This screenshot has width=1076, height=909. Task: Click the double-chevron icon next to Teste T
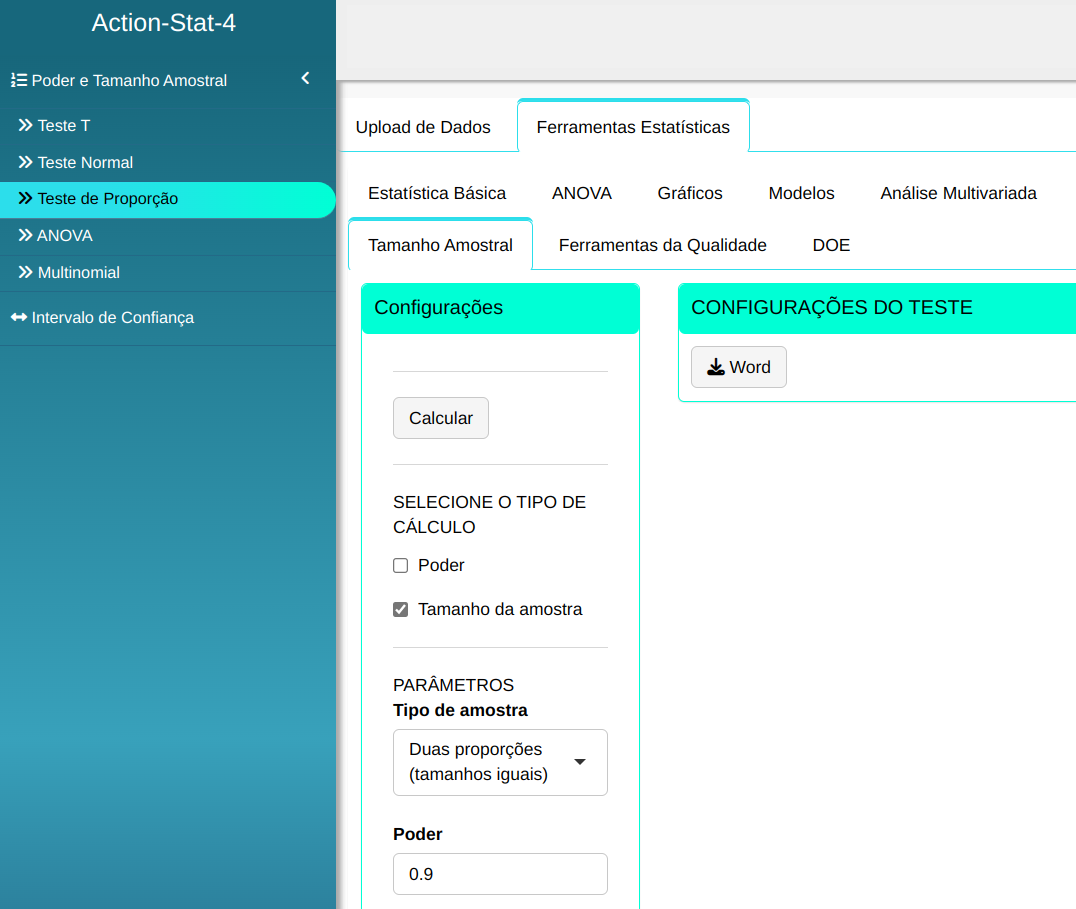26,126
